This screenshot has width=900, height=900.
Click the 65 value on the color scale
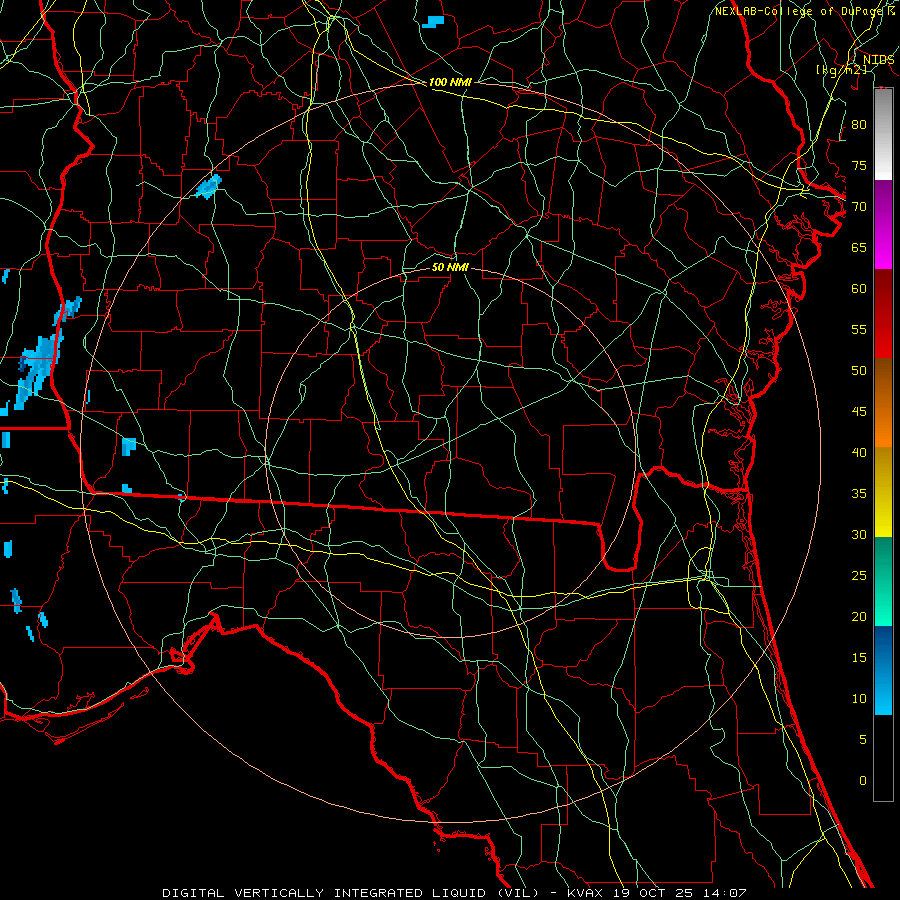coord(859,247)
